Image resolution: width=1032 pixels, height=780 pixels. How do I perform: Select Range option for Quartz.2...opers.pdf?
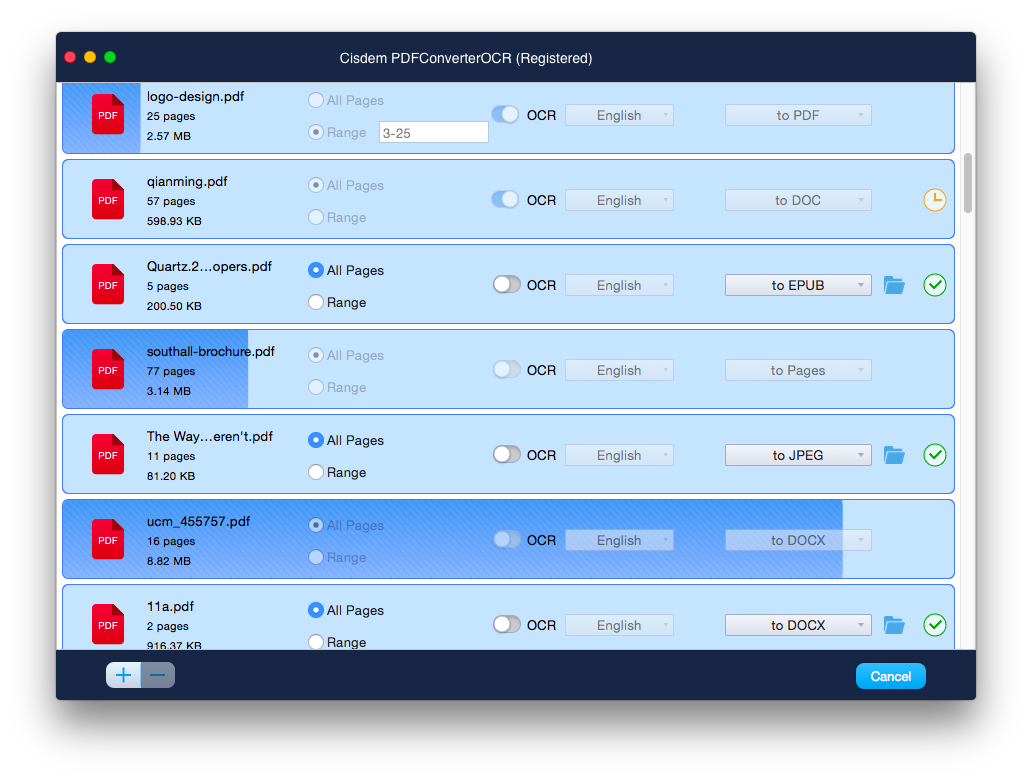(x=316, y=302)
